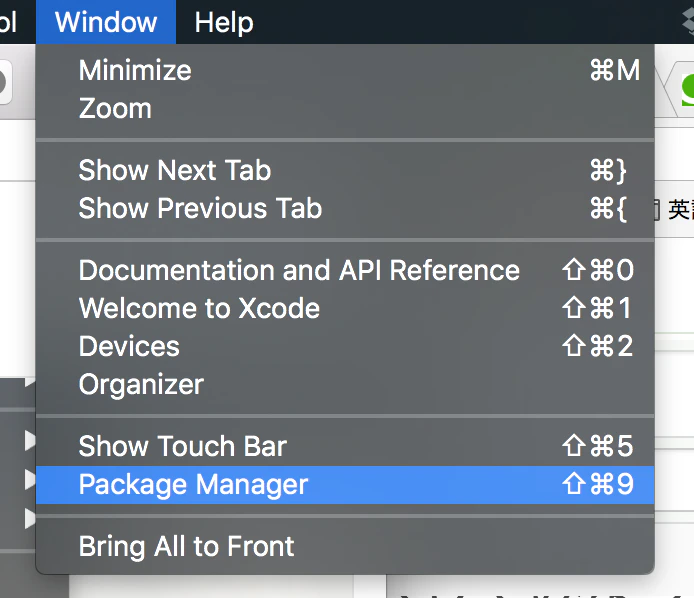Open the partially visible Source Control menu

tap(8, 22)
